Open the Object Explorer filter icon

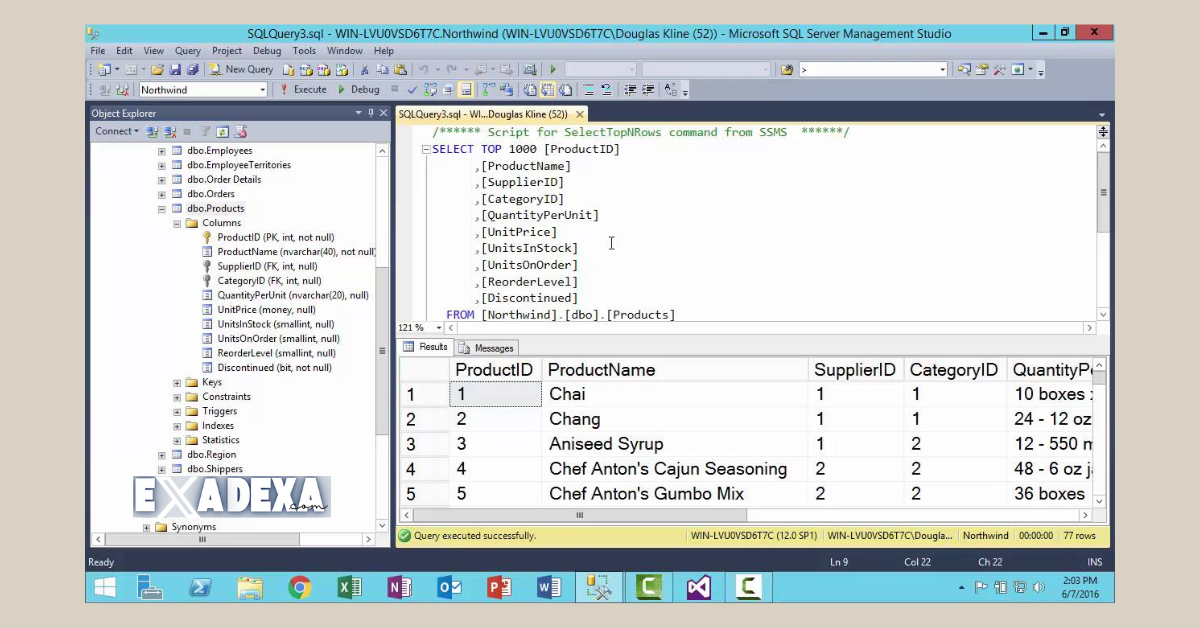[x=205, y=131]
